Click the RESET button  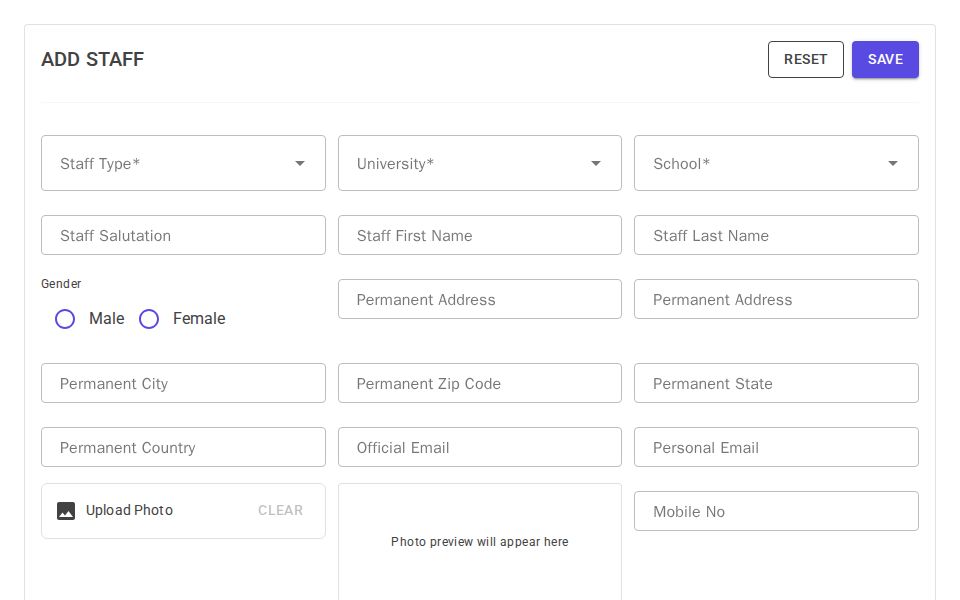[805, 59]
